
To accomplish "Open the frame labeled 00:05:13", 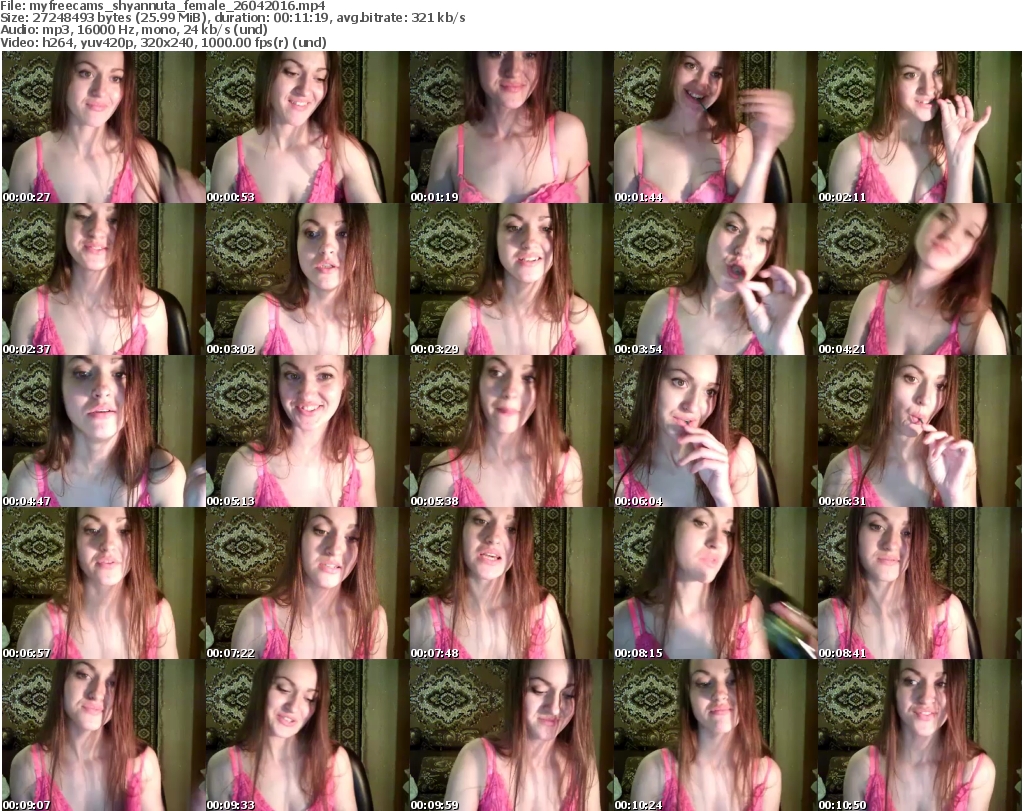I will tap(308, 432).
